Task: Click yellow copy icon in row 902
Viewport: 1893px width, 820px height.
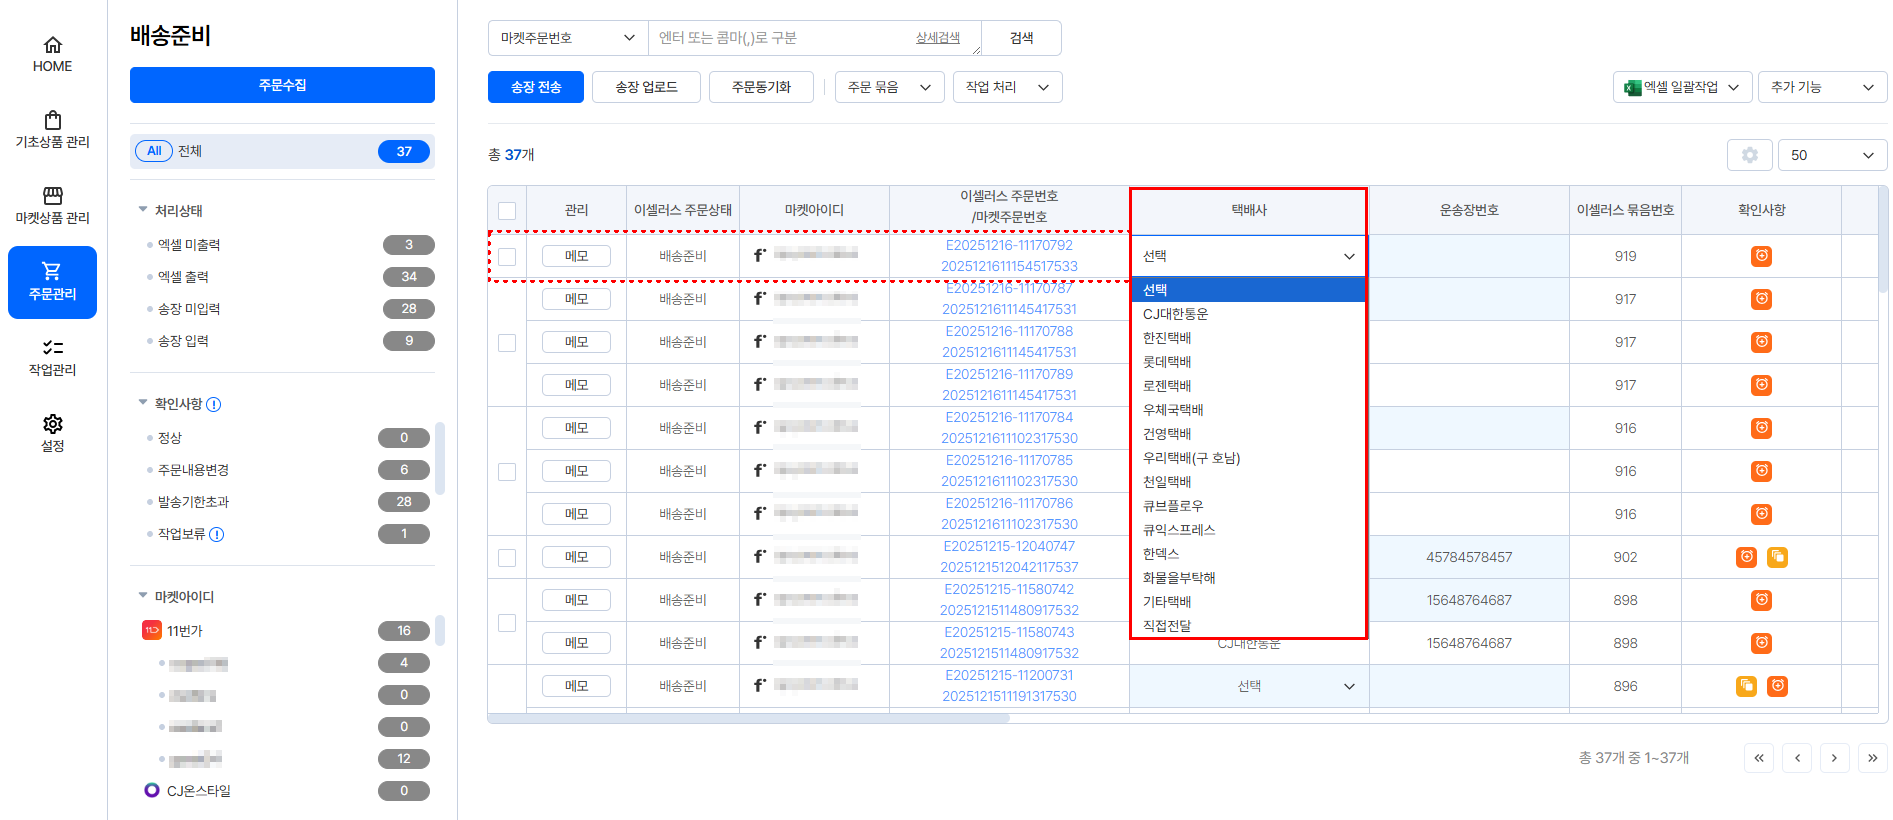Action: click(1777, 557)
